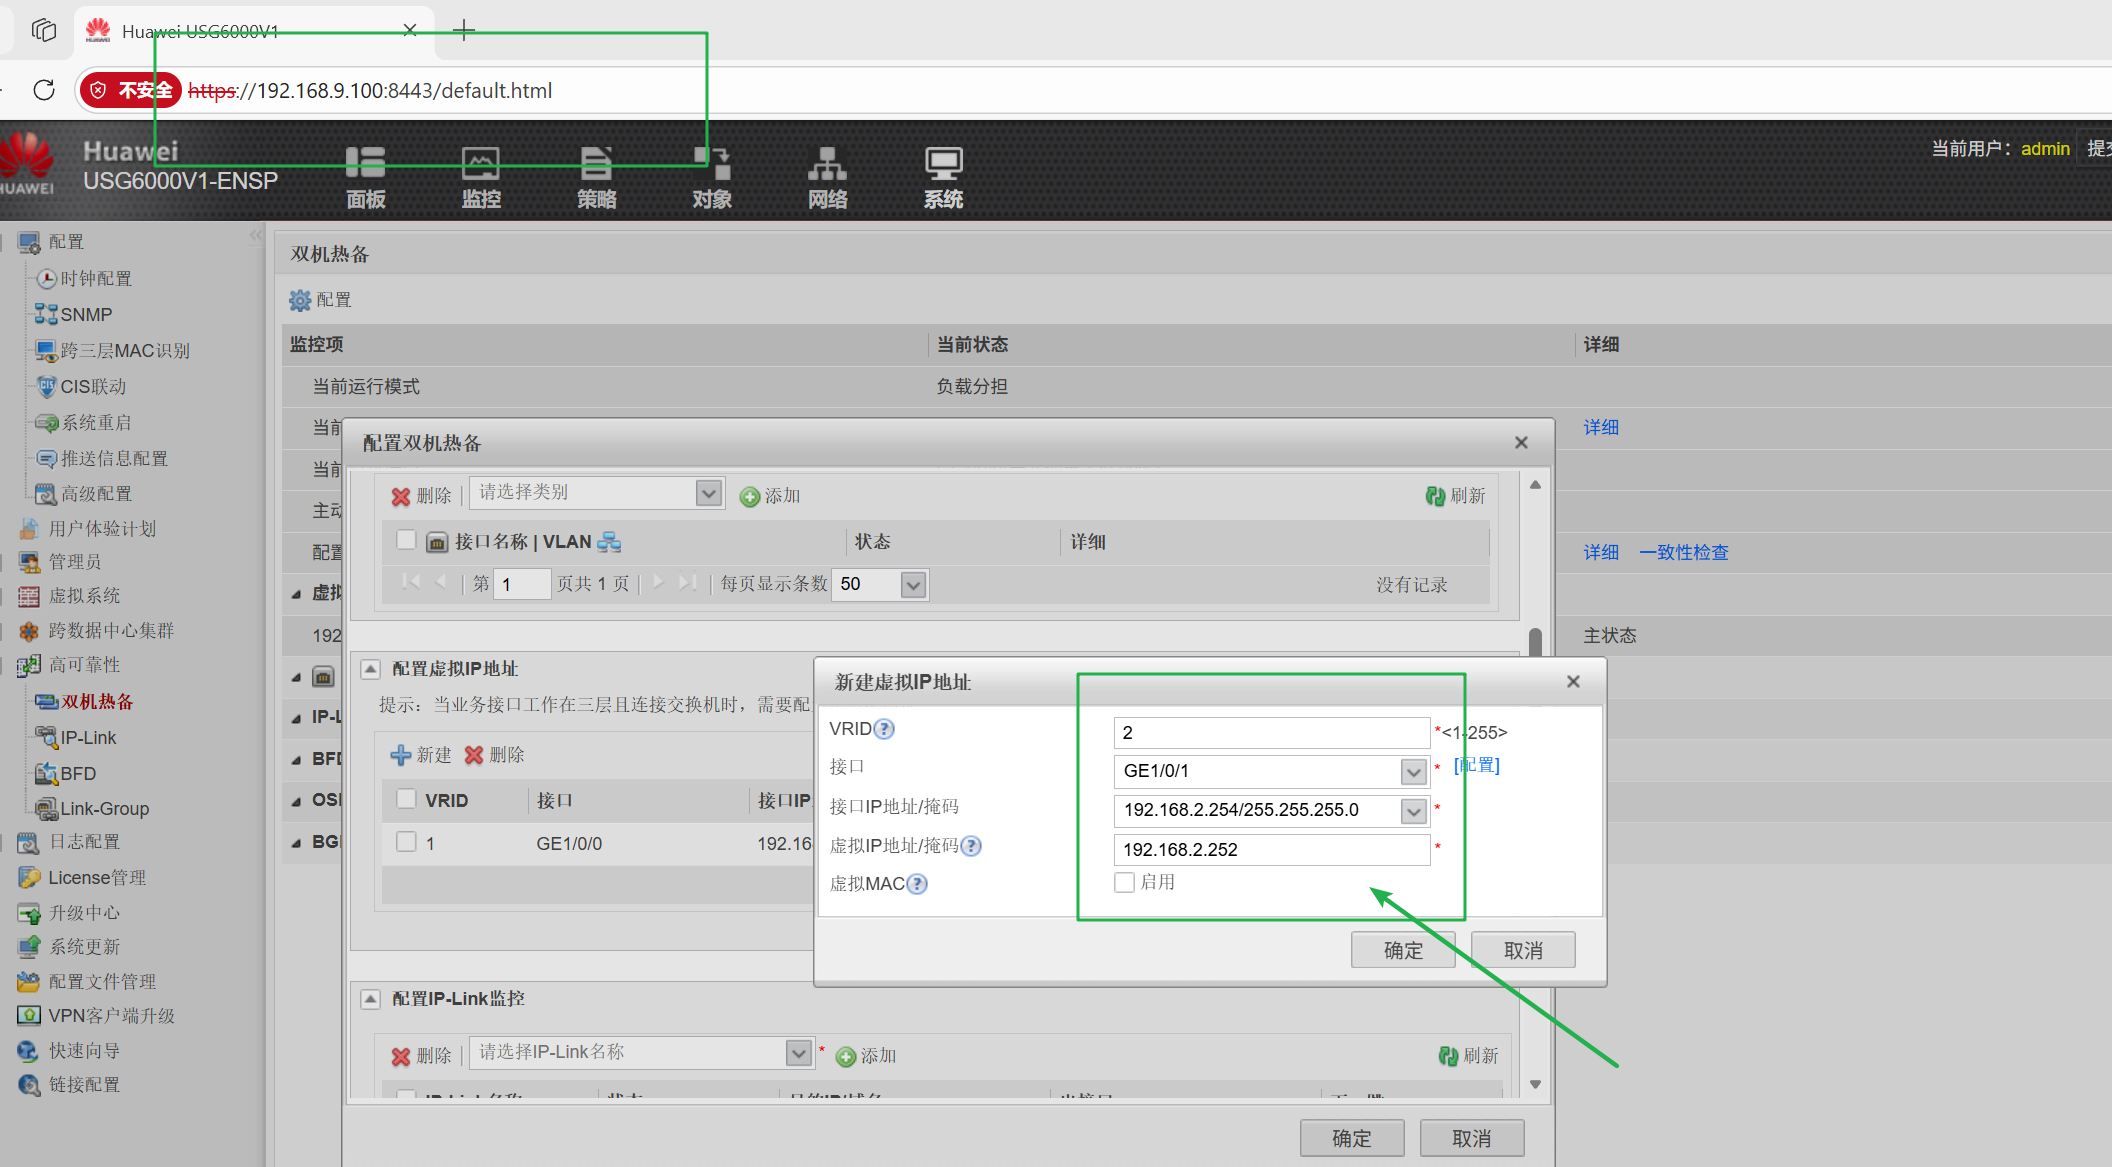This screenshot has width=2112, height=1167.
Task: Click the 虚拟IP地址 input field
Action: click(1270, 849)
